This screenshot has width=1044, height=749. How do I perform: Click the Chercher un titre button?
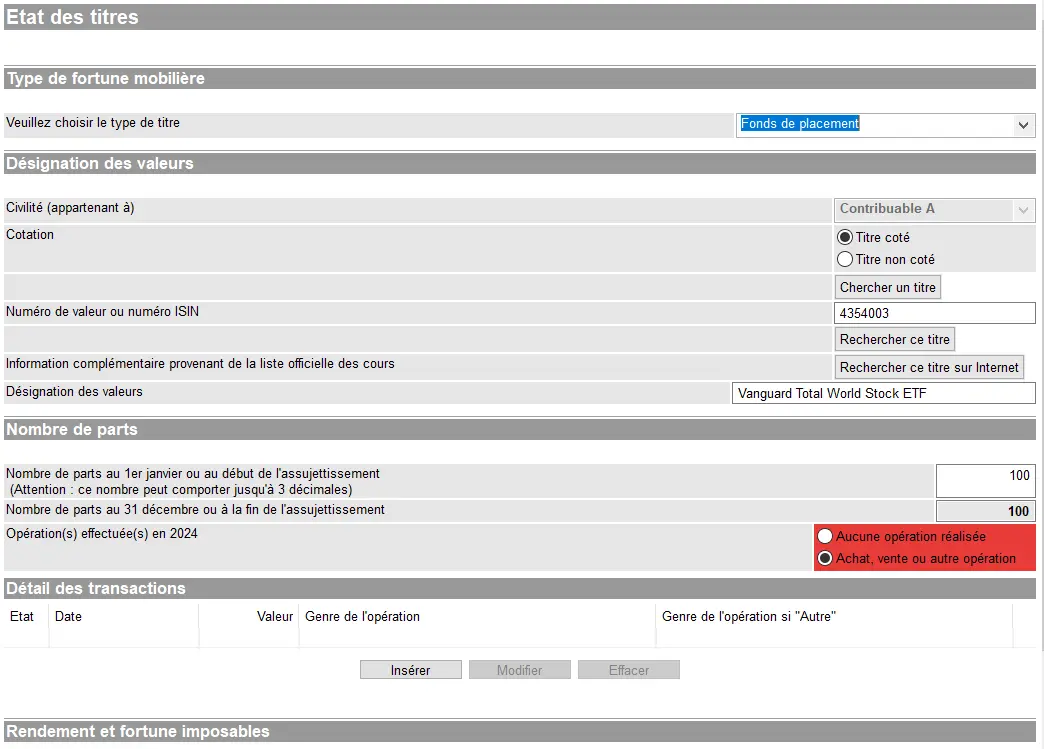[888, 288]
